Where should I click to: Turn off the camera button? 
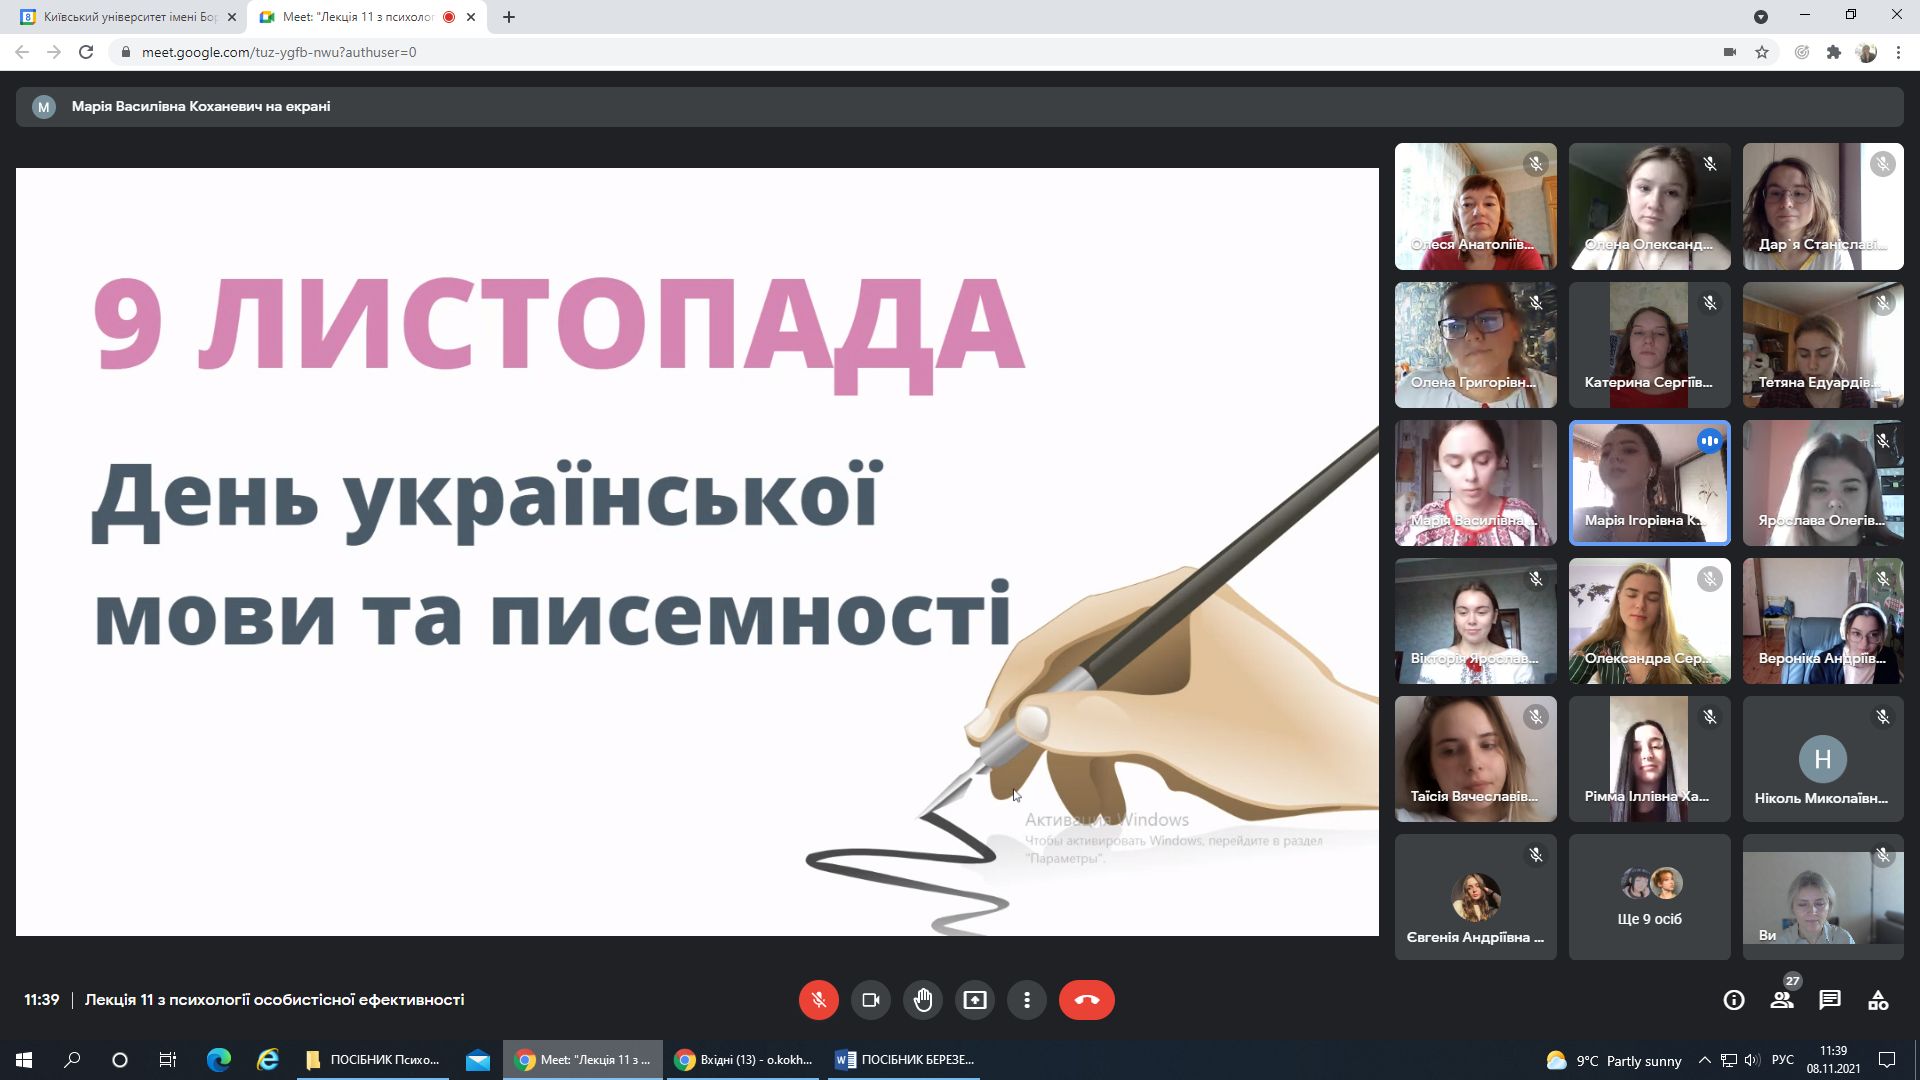click(870, 1000)
